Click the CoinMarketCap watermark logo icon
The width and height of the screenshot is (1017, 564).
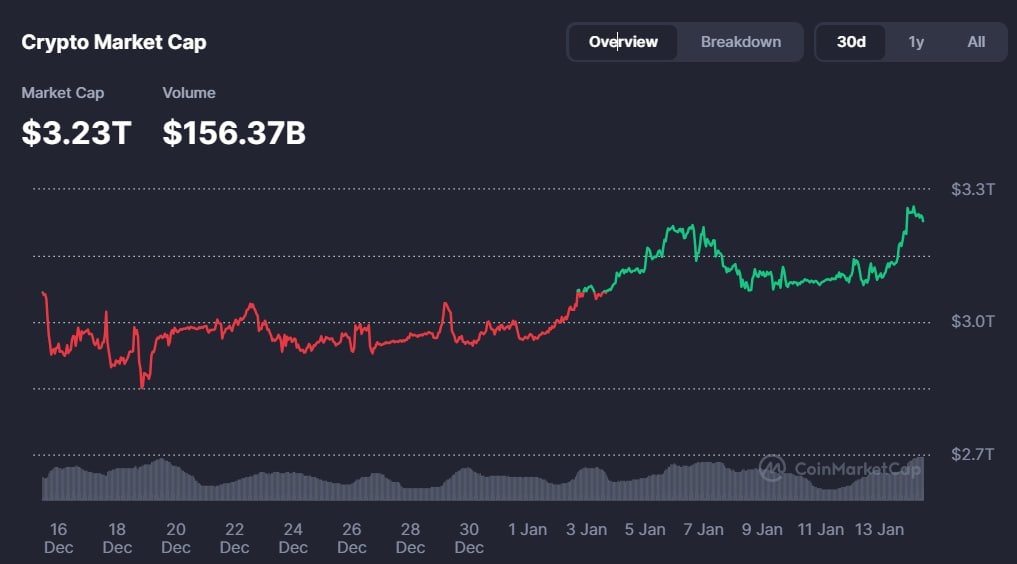click(772, 468)
